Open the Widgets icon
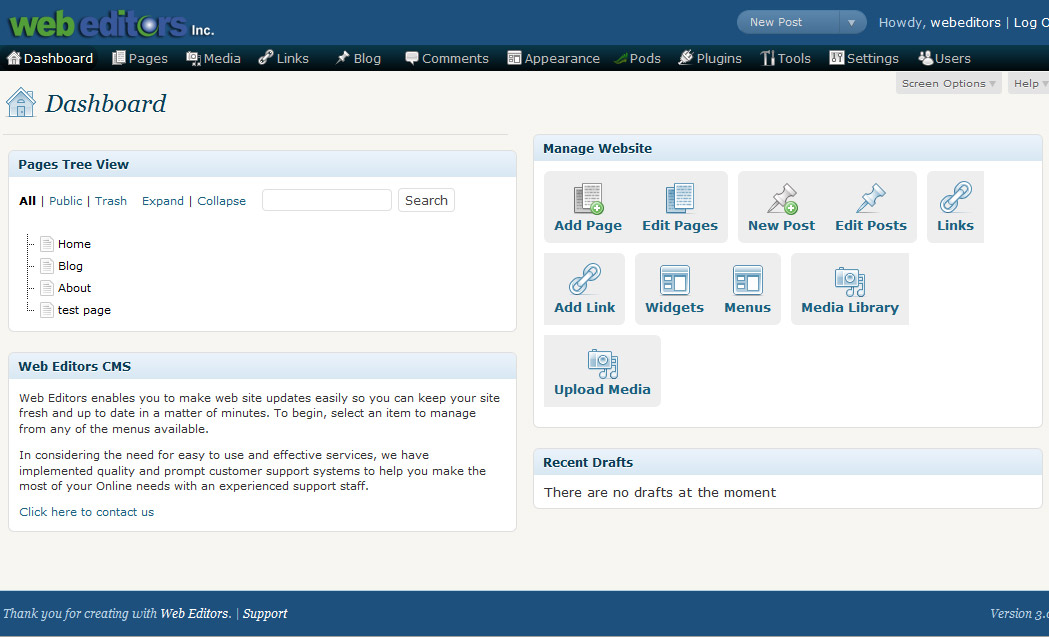The height and width of the screenshot is (637, 1049). click(x=674, y=280)
